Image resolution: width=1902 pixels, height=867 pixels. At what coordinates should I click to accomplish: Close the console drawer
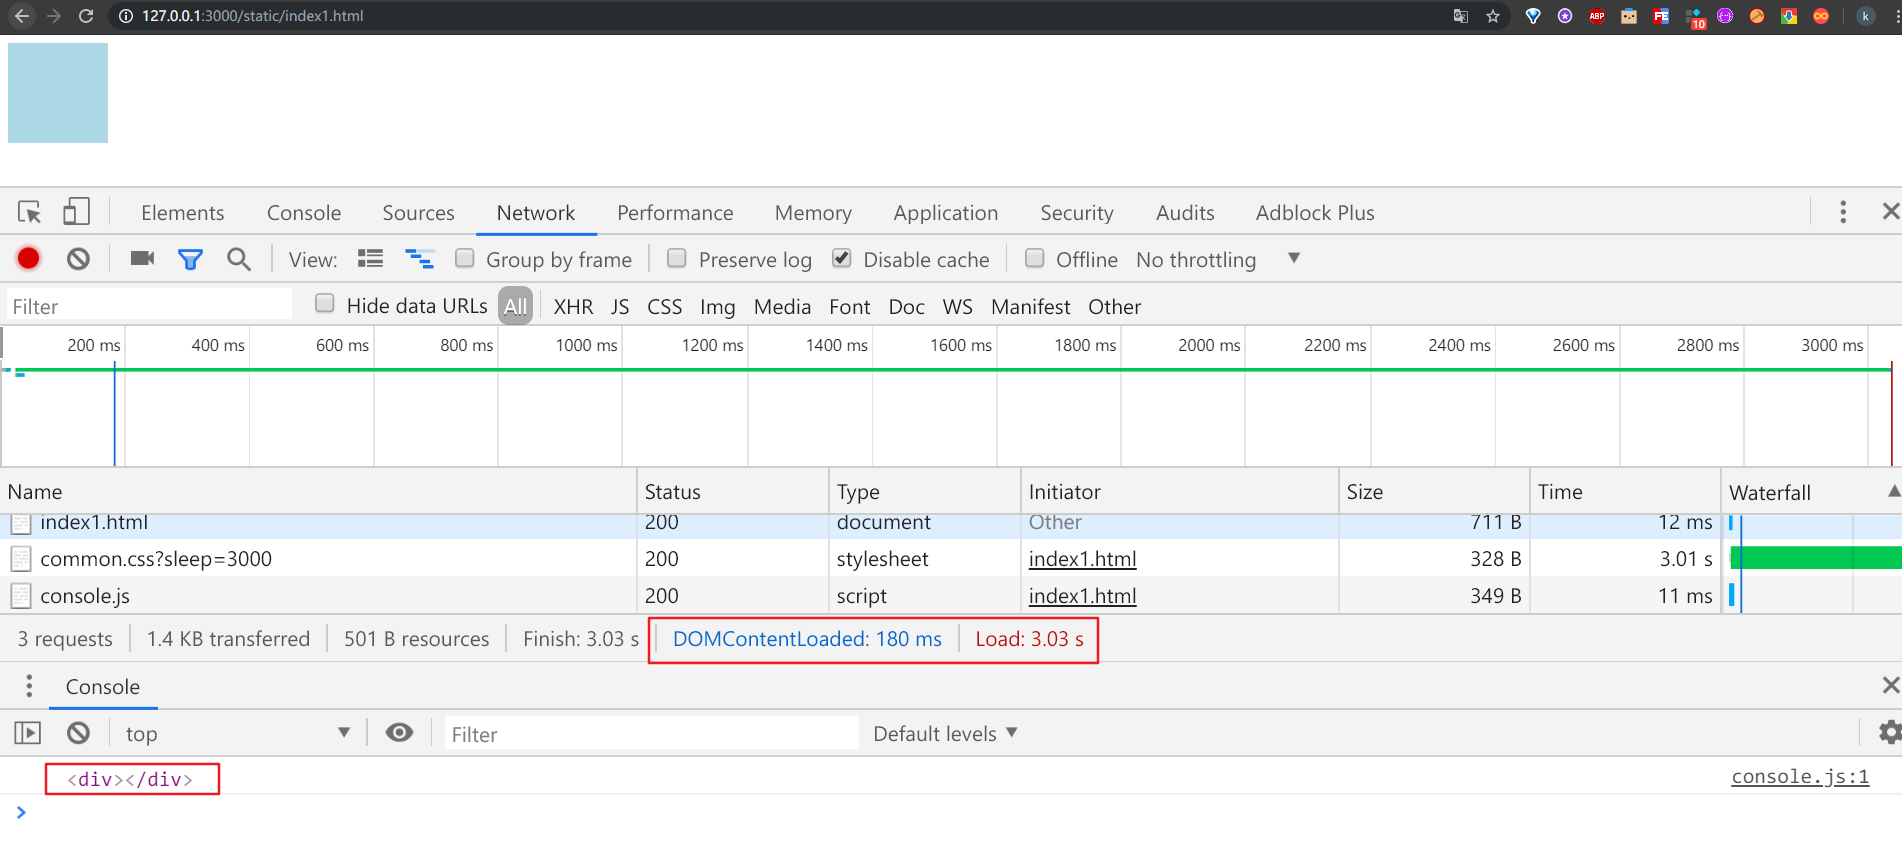pos(1890,685)
